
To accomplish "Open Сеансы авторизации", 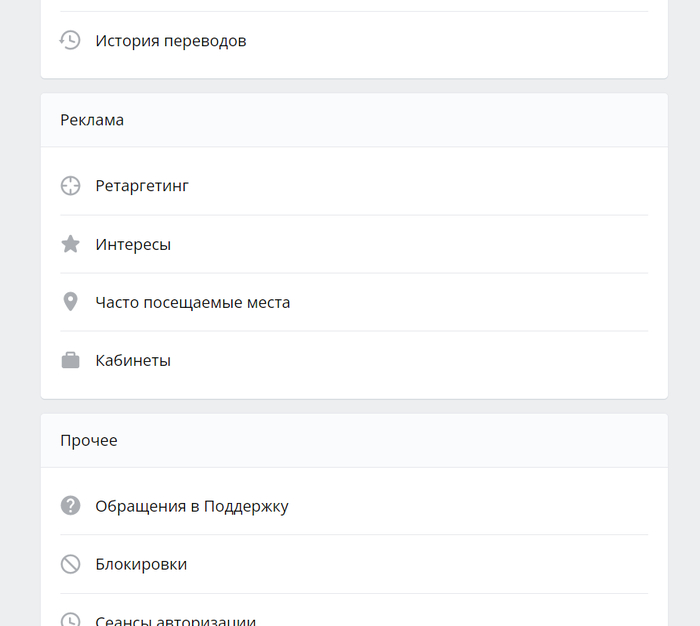I will 175,620.
